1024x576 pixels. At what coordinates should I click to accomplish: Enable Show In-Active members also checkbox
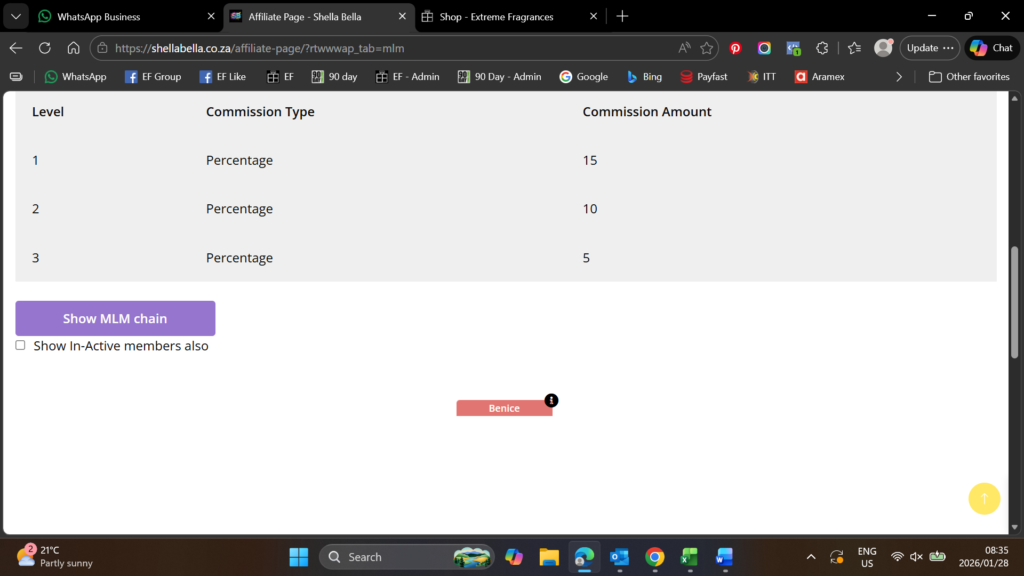click(x=20, y=345)
